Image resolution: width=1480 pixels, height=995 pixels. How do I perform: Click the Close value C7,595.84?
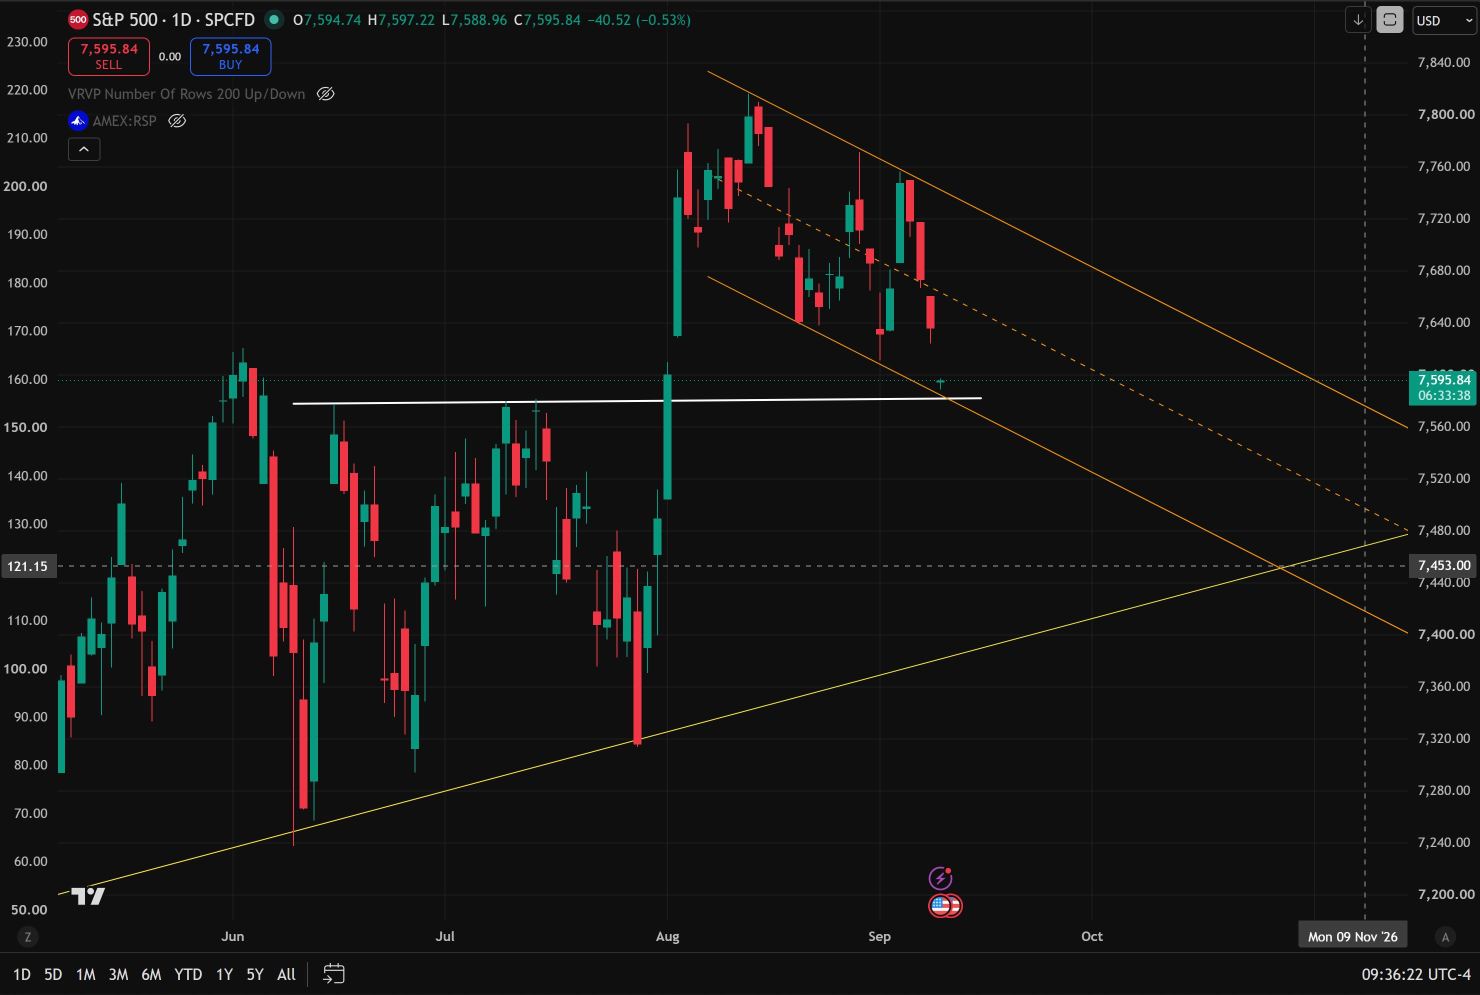coord(547,20)
